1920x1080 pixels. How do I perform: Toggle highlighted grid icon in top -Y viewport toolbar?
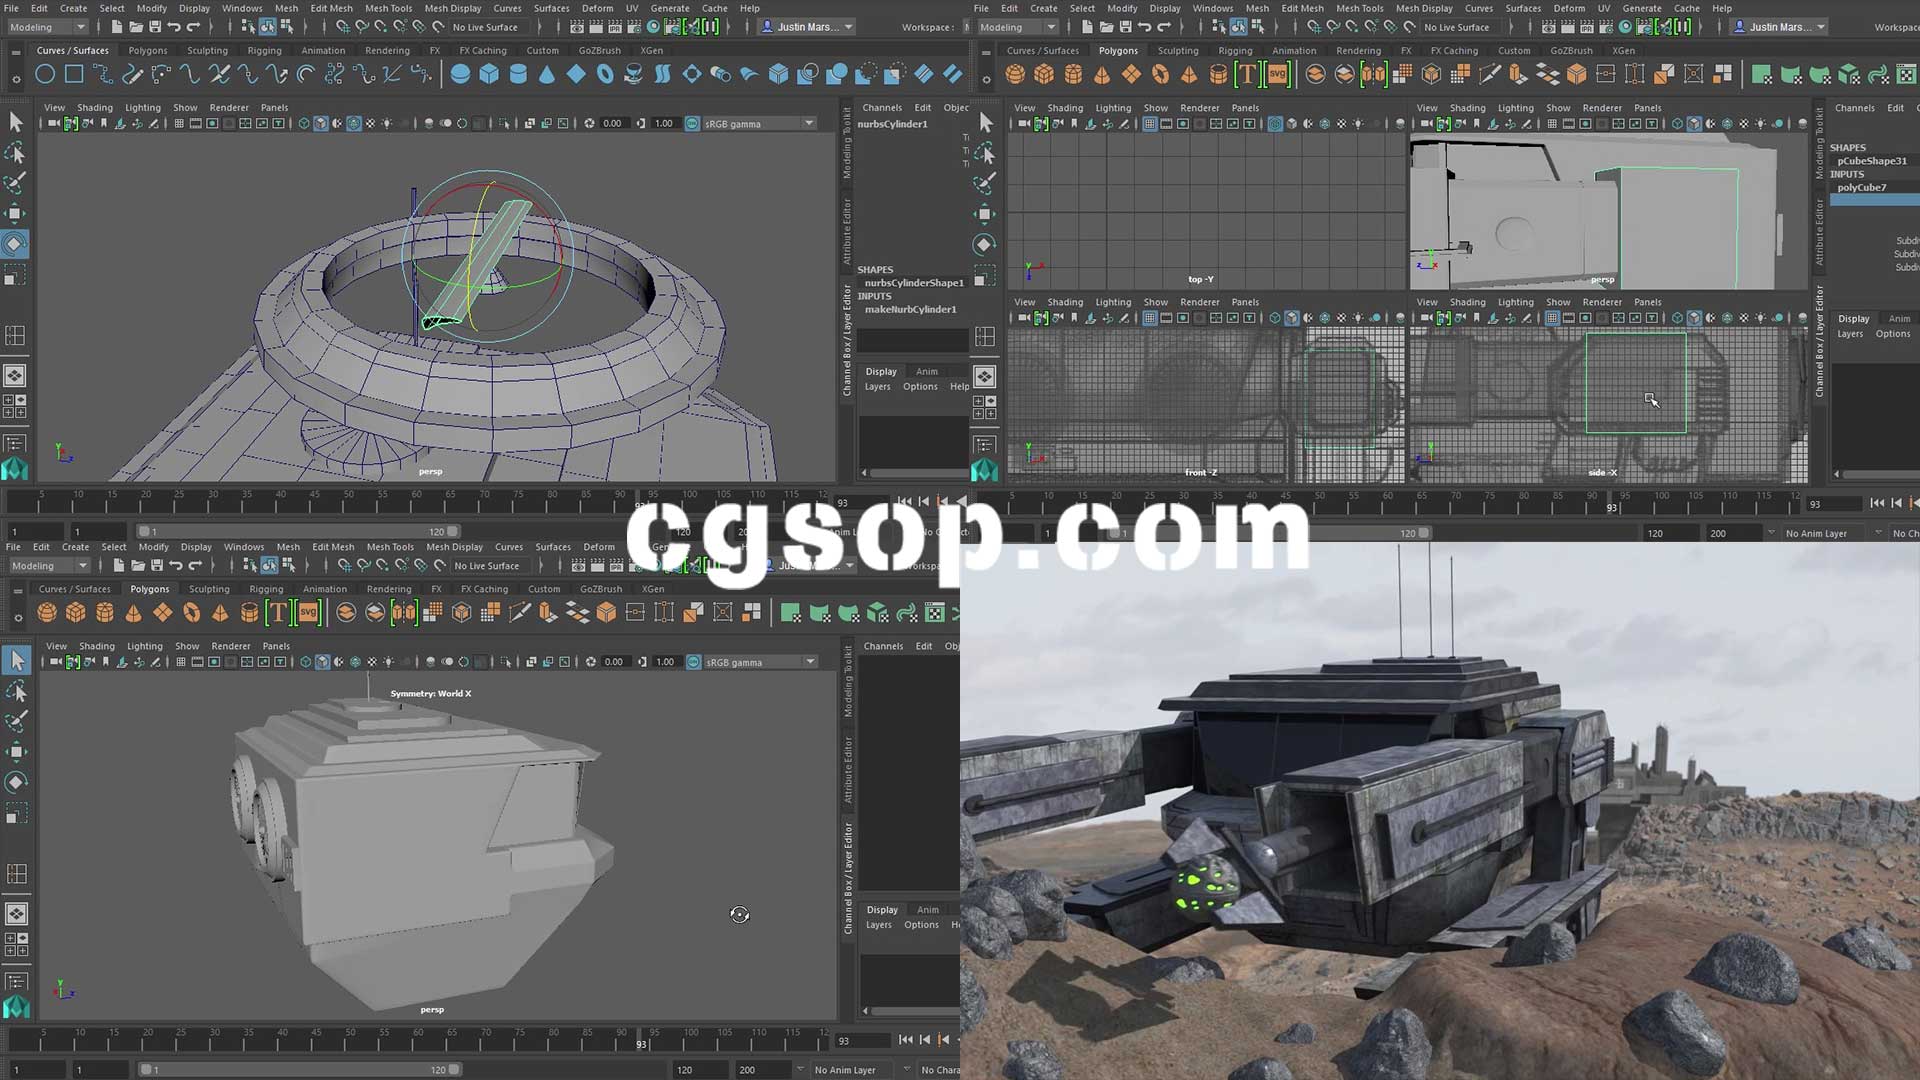point(1150,124)
